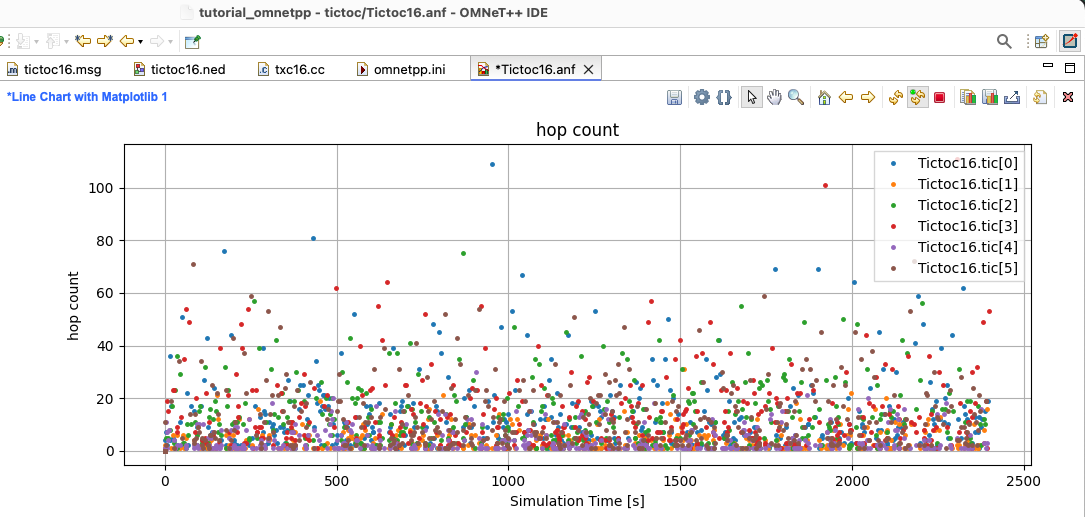
Task: Click 'Line Chart with Matplotlib 1' title
Action: click(87, 97)
